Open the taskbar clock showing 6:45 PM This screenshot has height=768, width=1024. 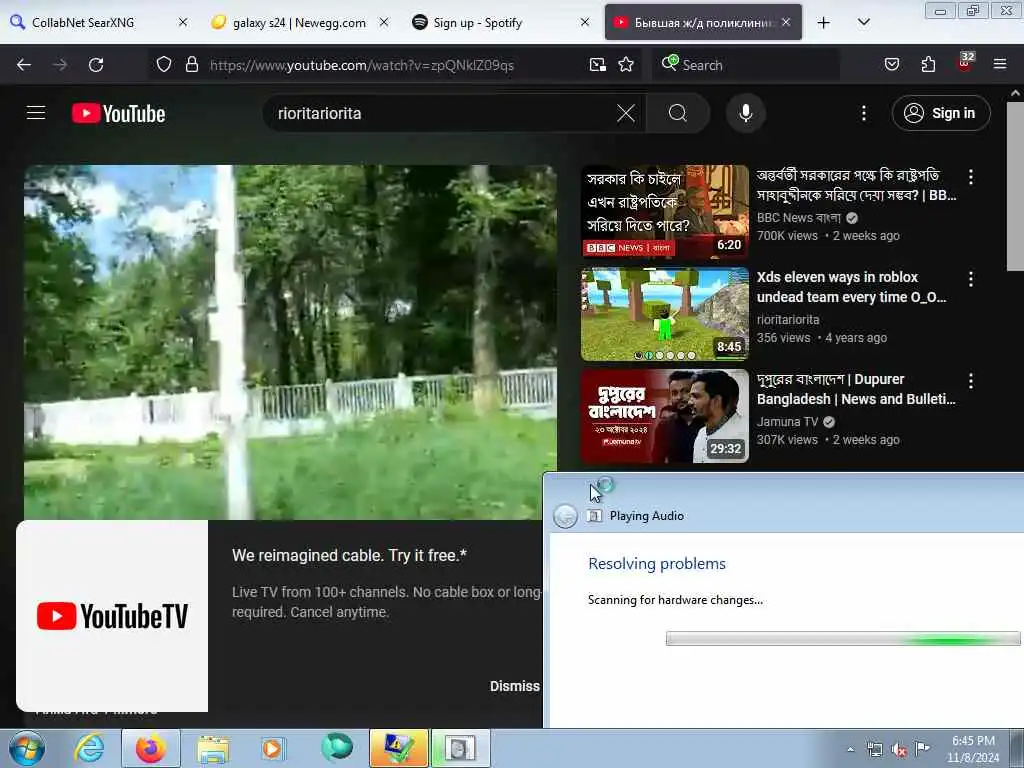(x=973, y=749)
